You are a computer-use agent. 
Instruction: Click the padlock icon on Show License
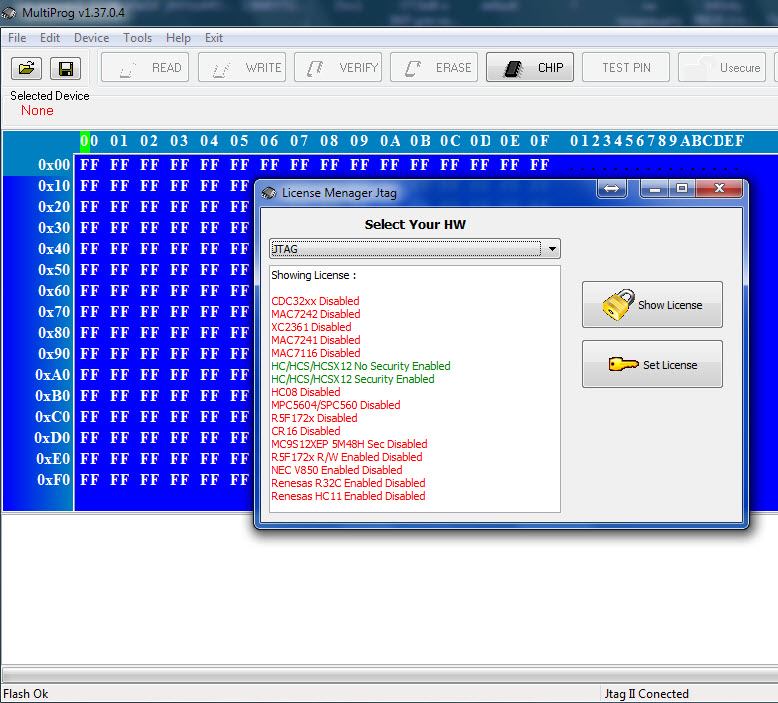click(x=618, y=305)
